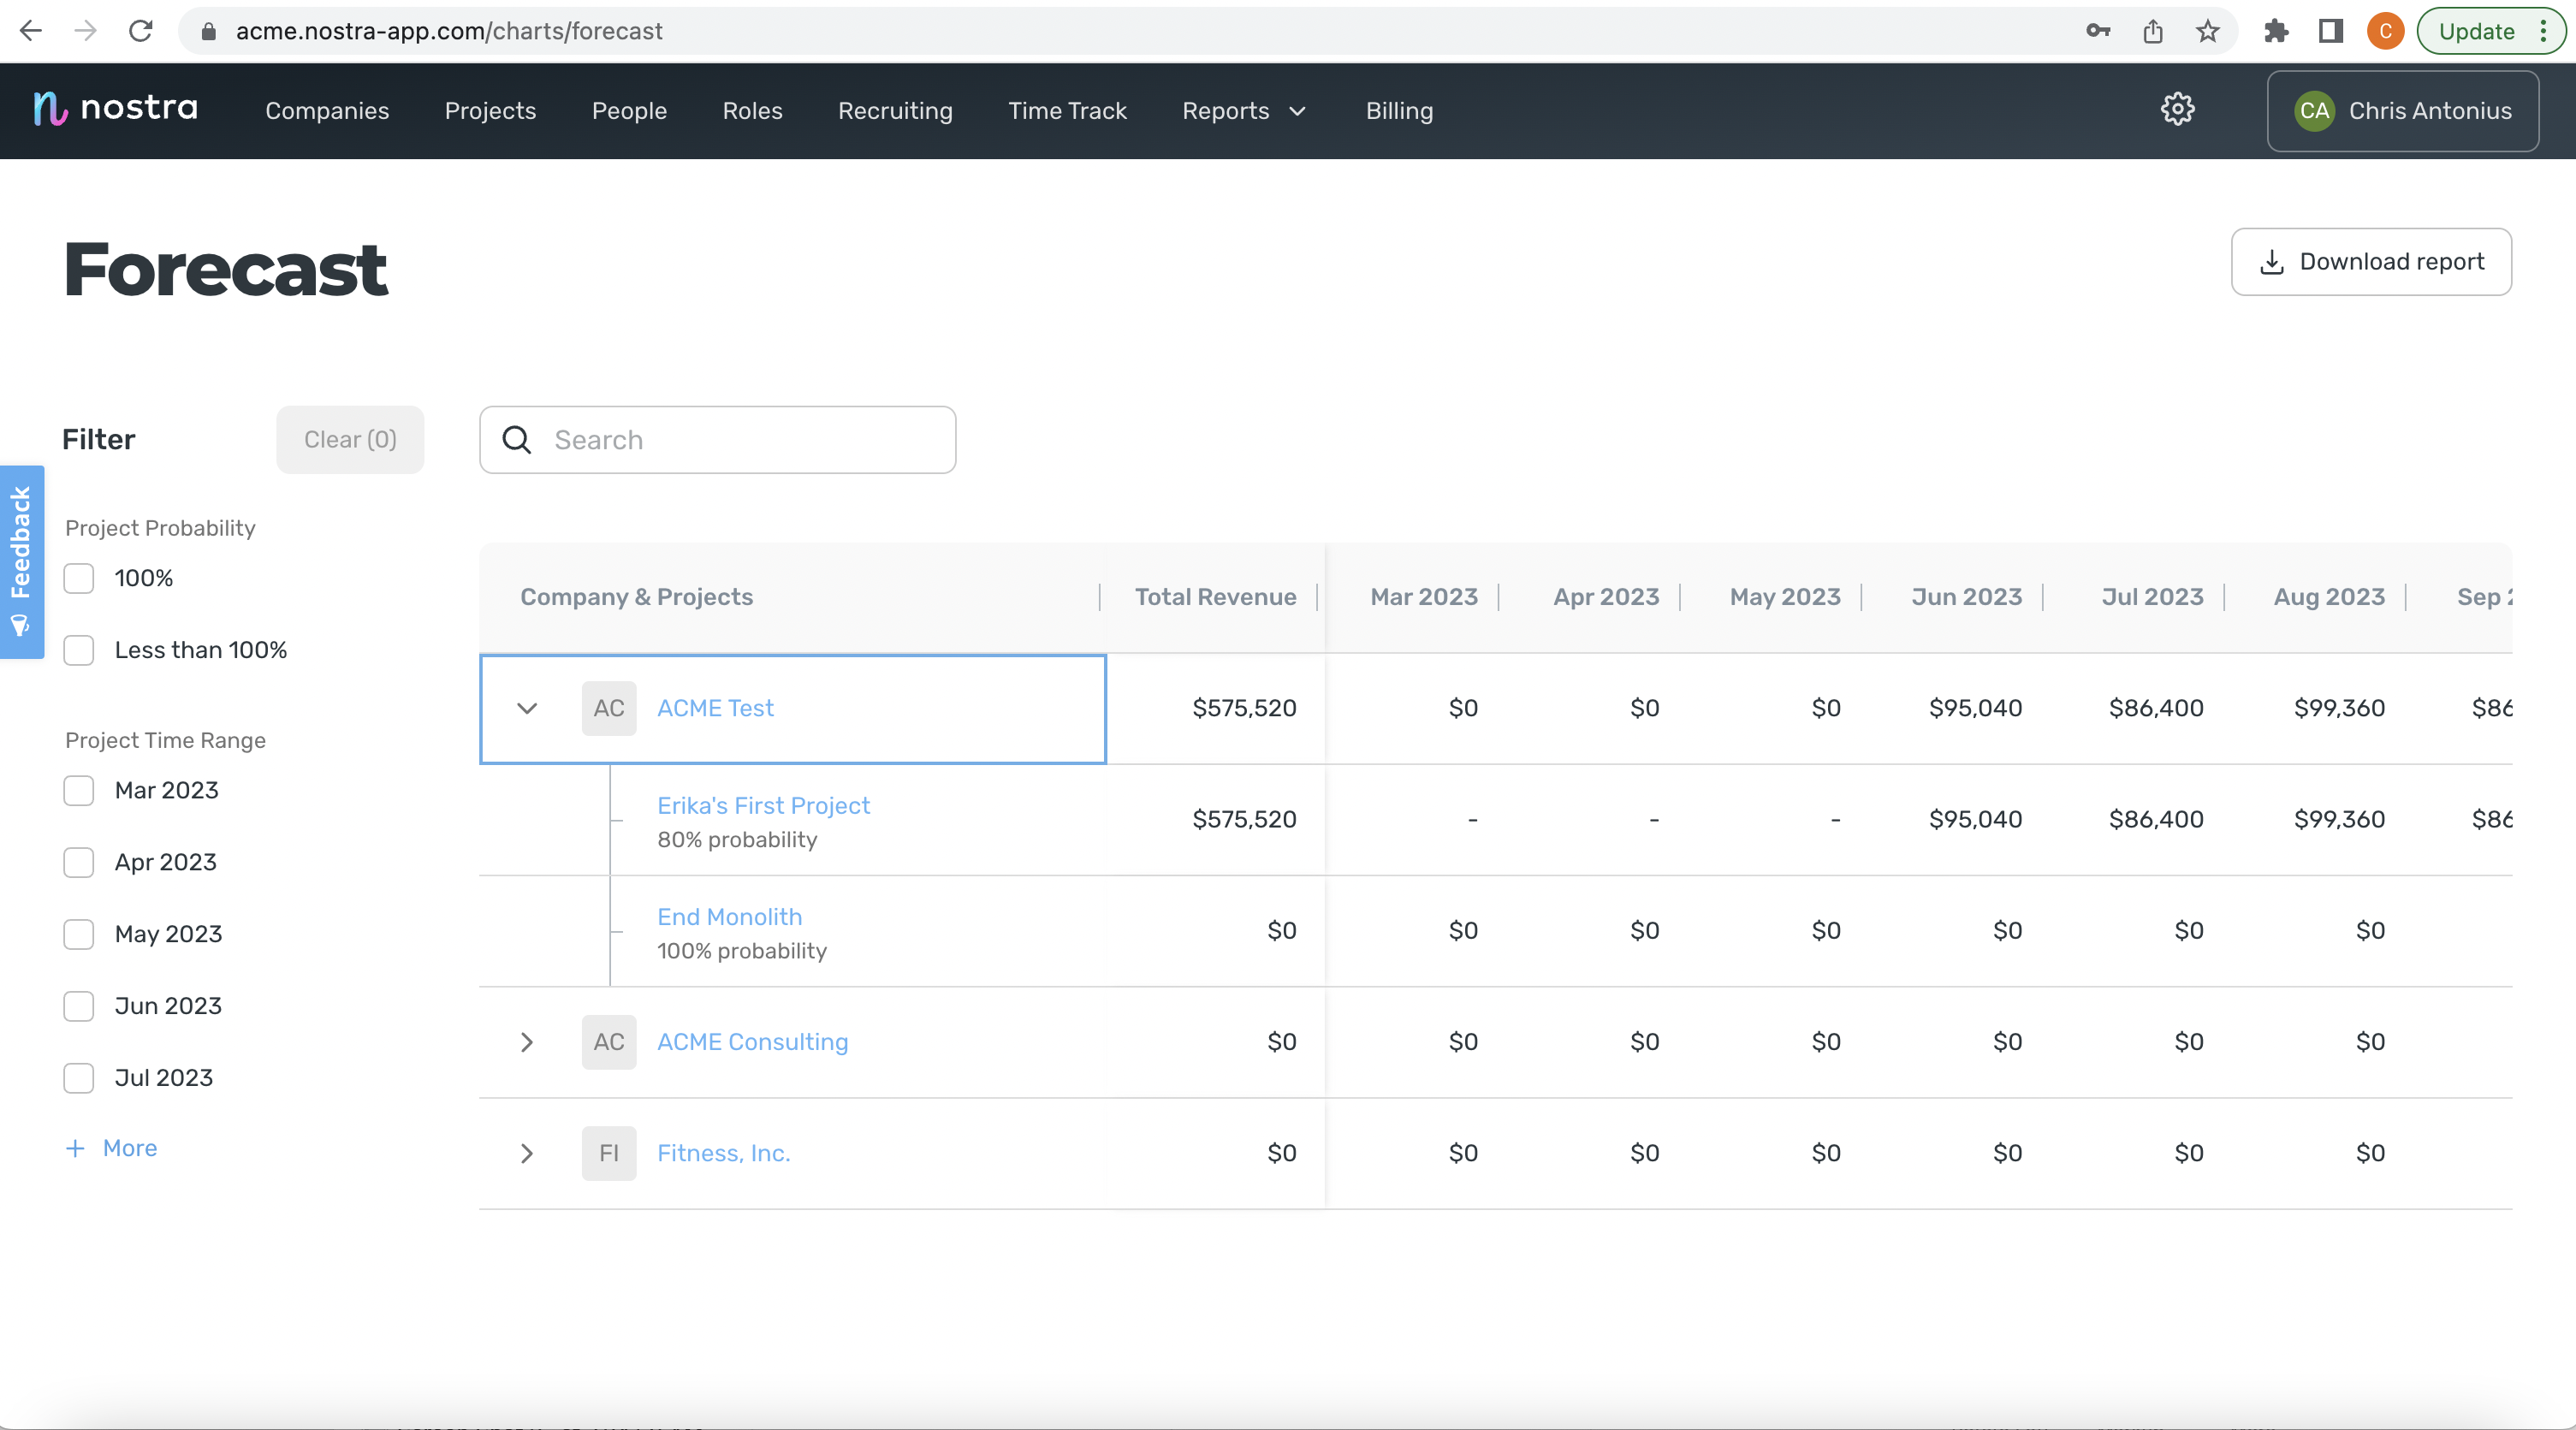Image resolution: width=2576 pixels, height=1430 pixels.
Task: Open the Reports dropdown menu
Action: (x=1243, y=111)
